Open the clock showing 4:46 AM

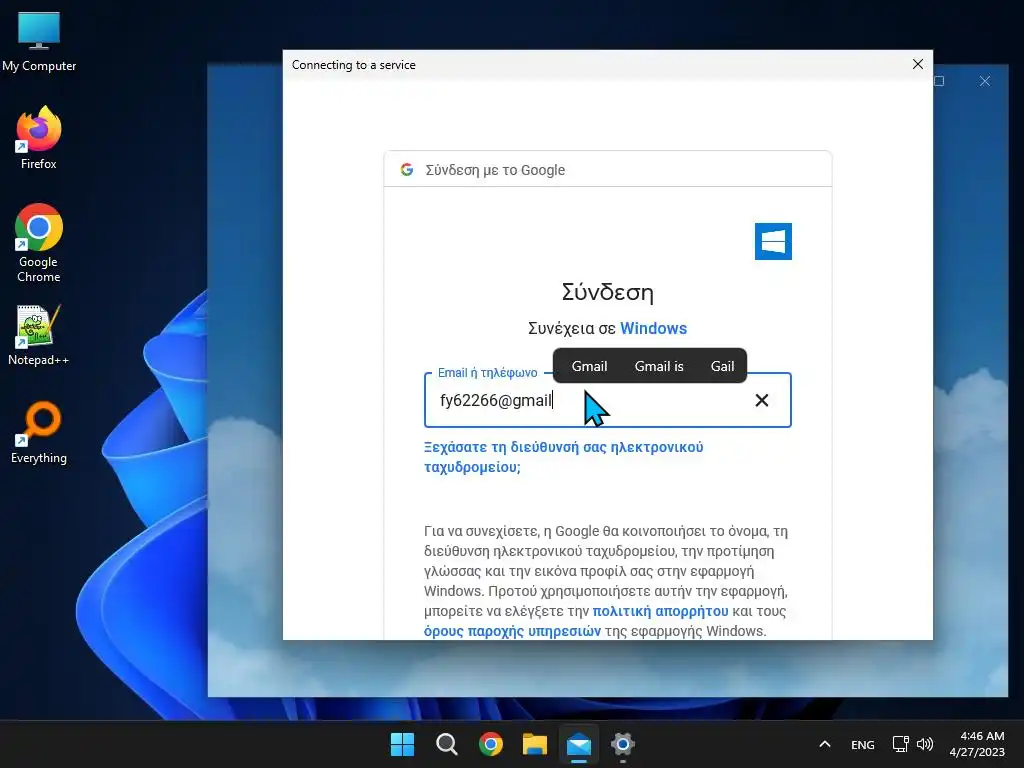(x=977, y=744)
